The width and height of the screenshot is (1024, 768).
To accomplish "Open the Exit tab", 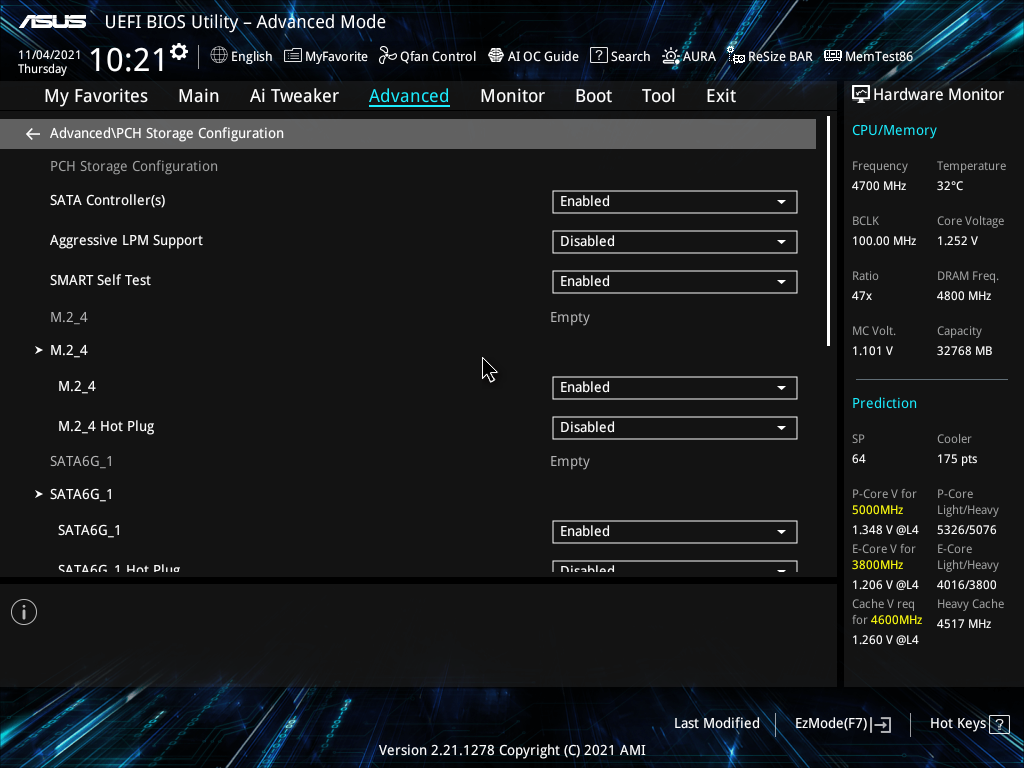I will pos(721,96).
